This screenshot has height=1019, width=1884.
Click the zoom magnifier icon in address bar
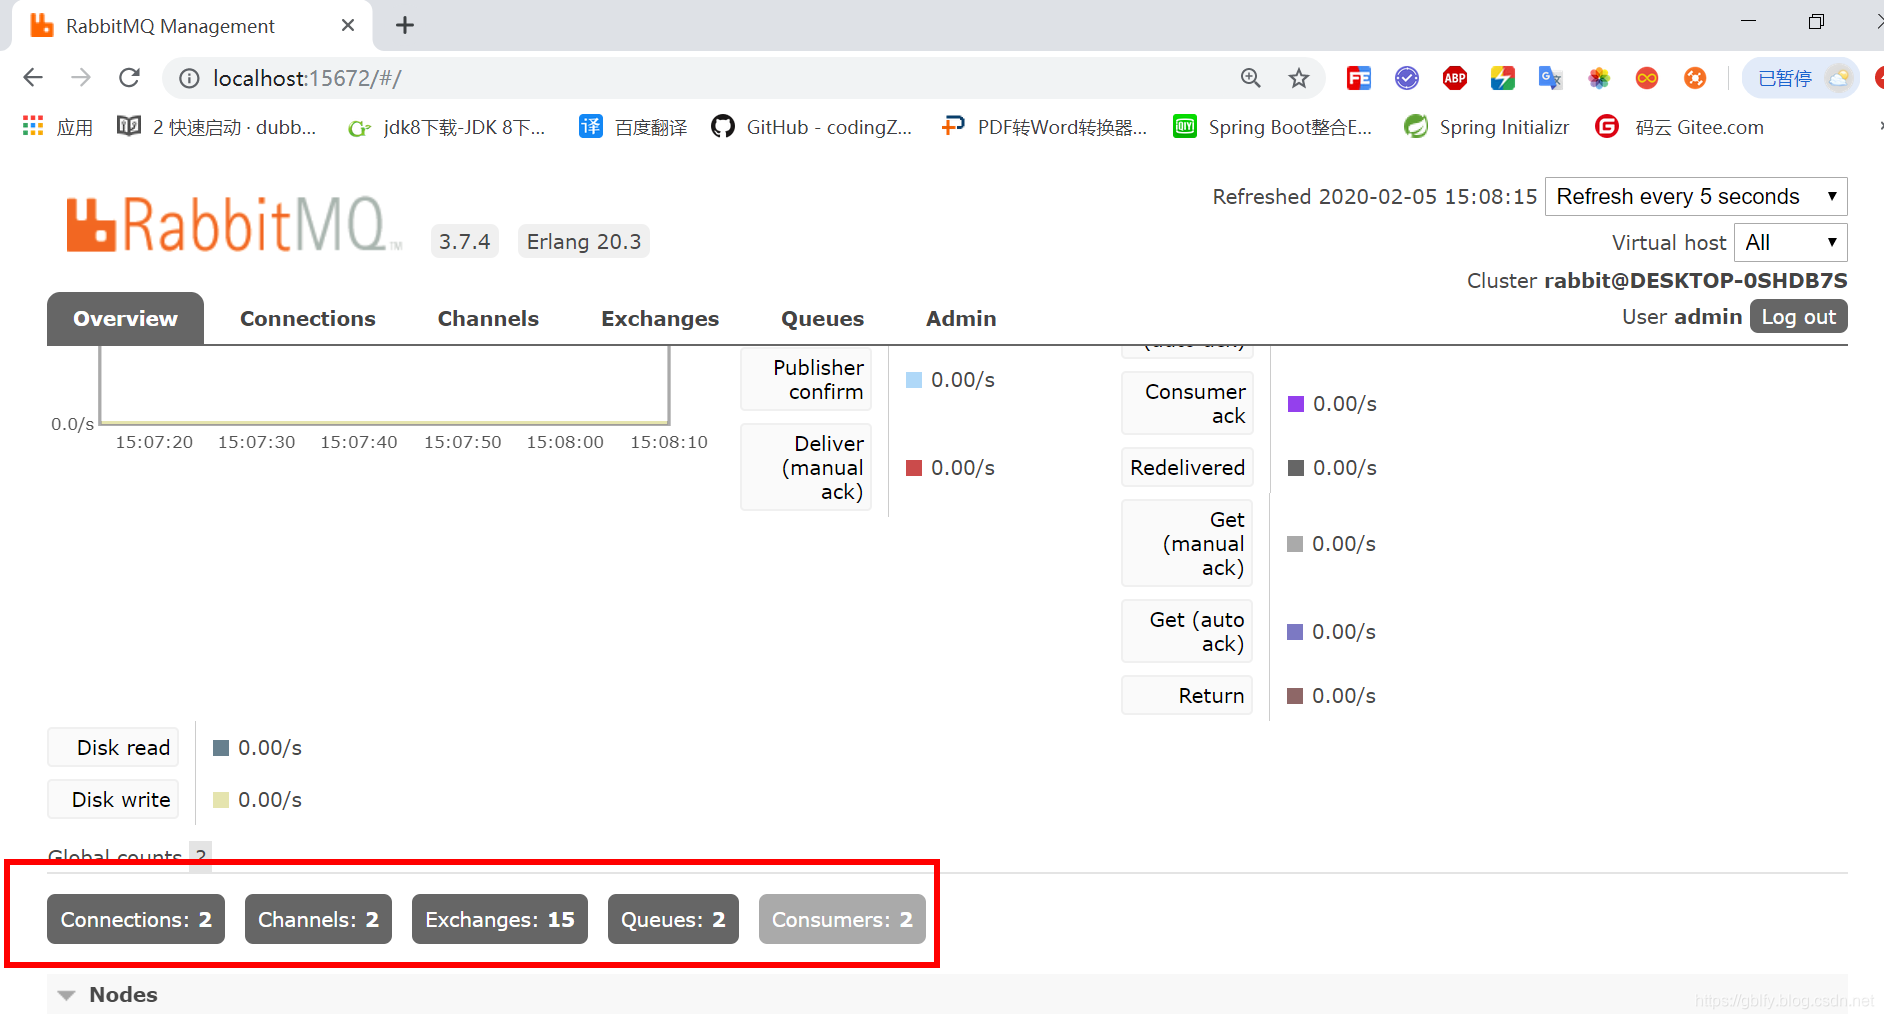tap(1251, 78)
